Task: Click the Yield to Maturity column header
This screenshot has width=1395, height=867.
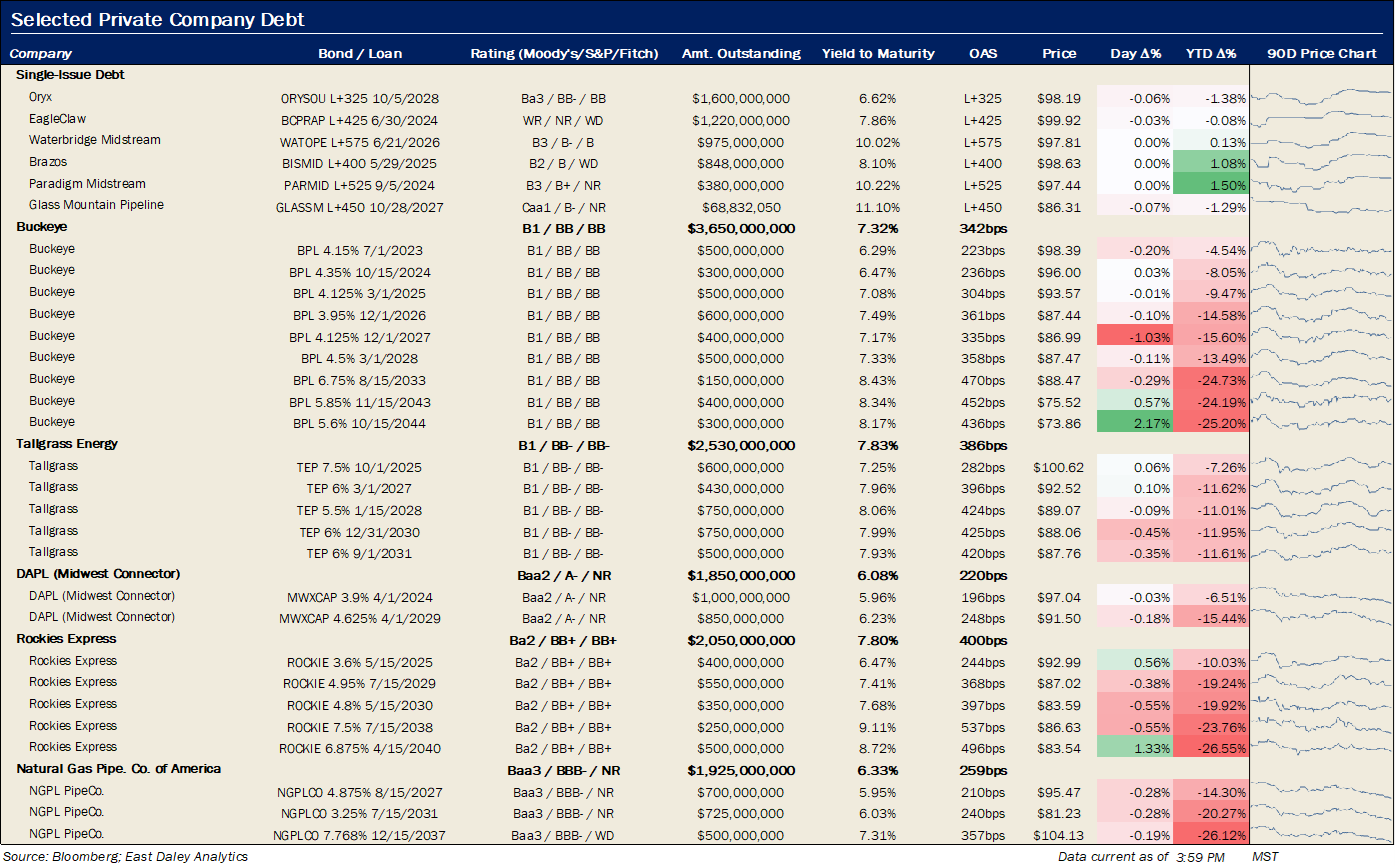Action: (x=878, y=54)
